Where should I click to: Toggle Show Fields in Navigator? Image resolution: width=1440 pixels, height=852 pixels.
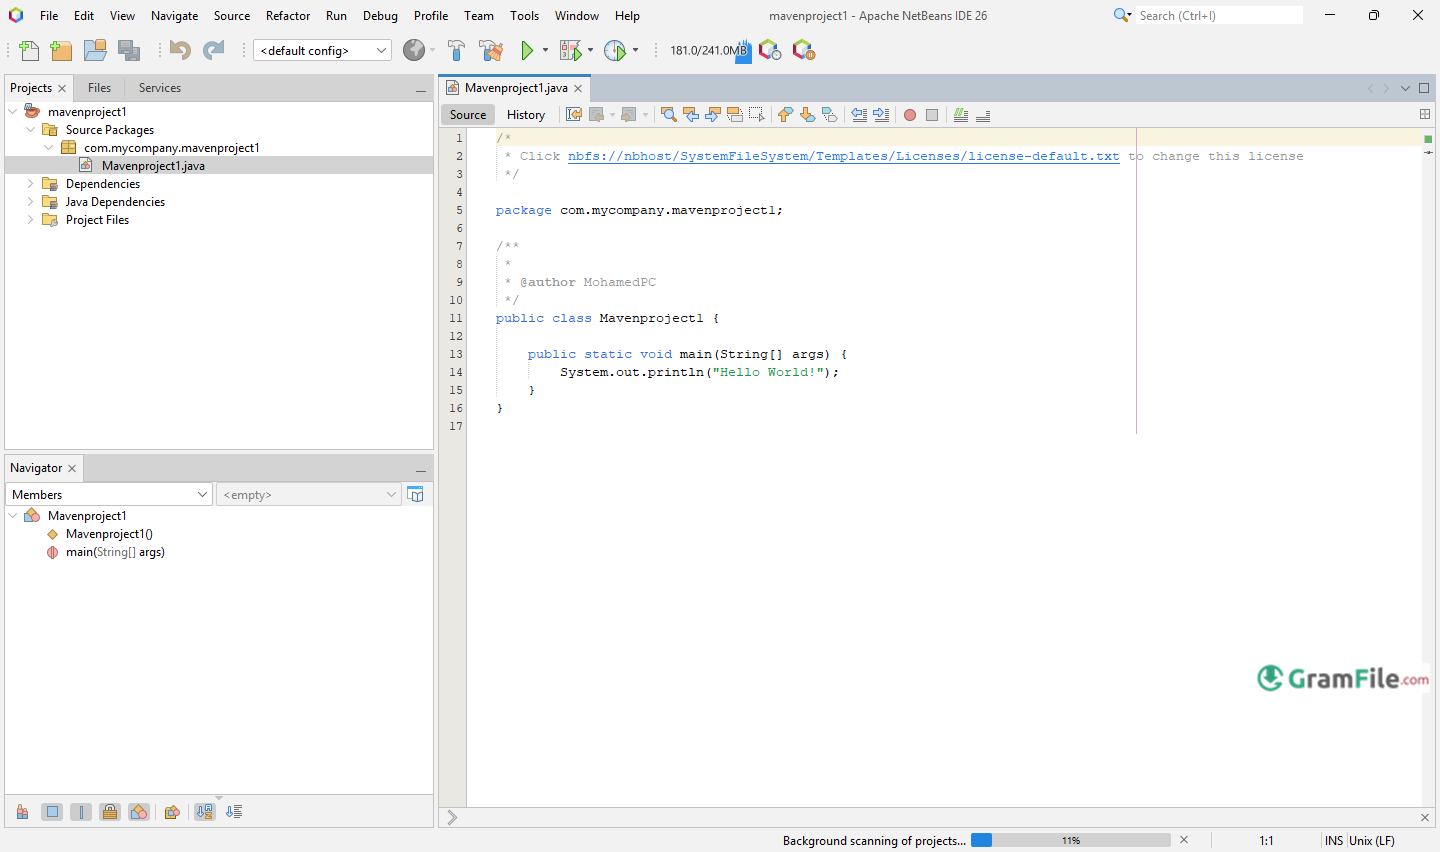tap(52, 812)
